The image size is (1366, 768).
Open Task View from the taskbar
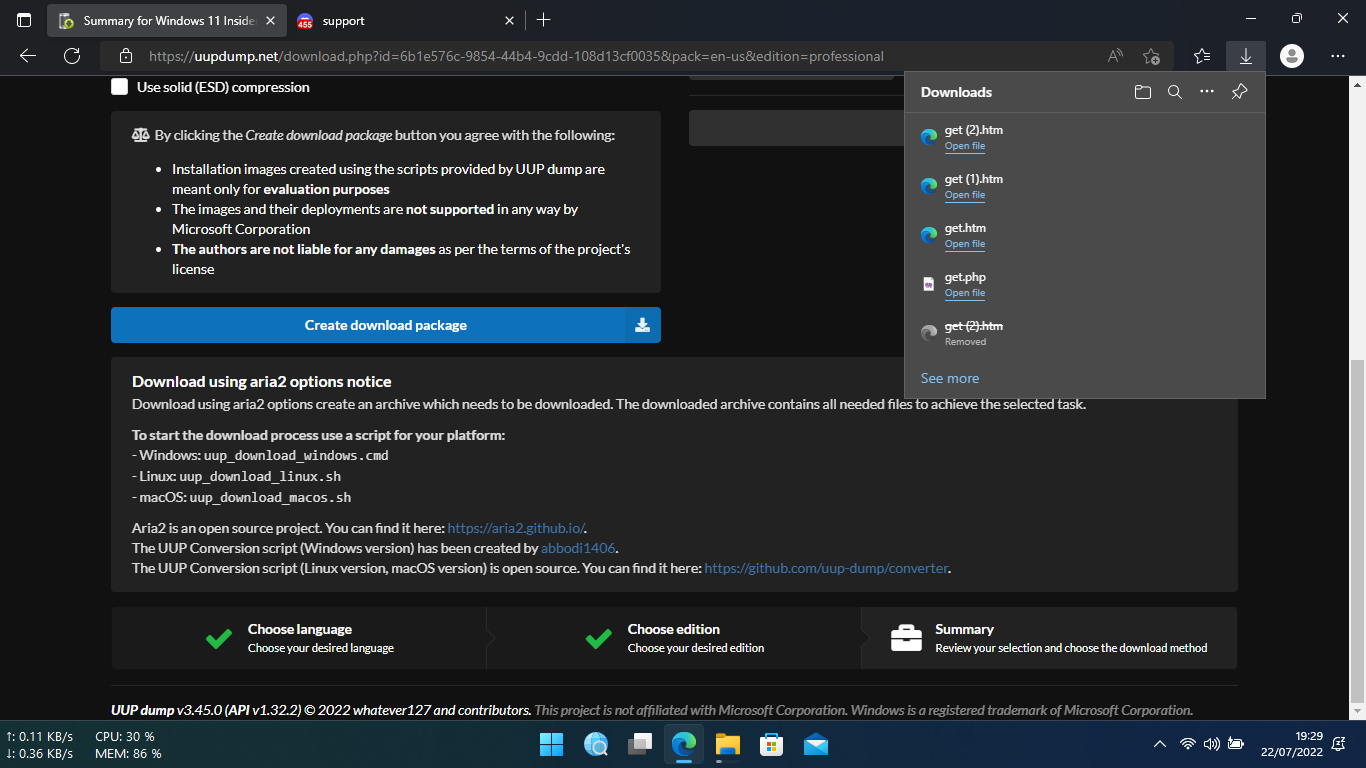tap(640, 744)
